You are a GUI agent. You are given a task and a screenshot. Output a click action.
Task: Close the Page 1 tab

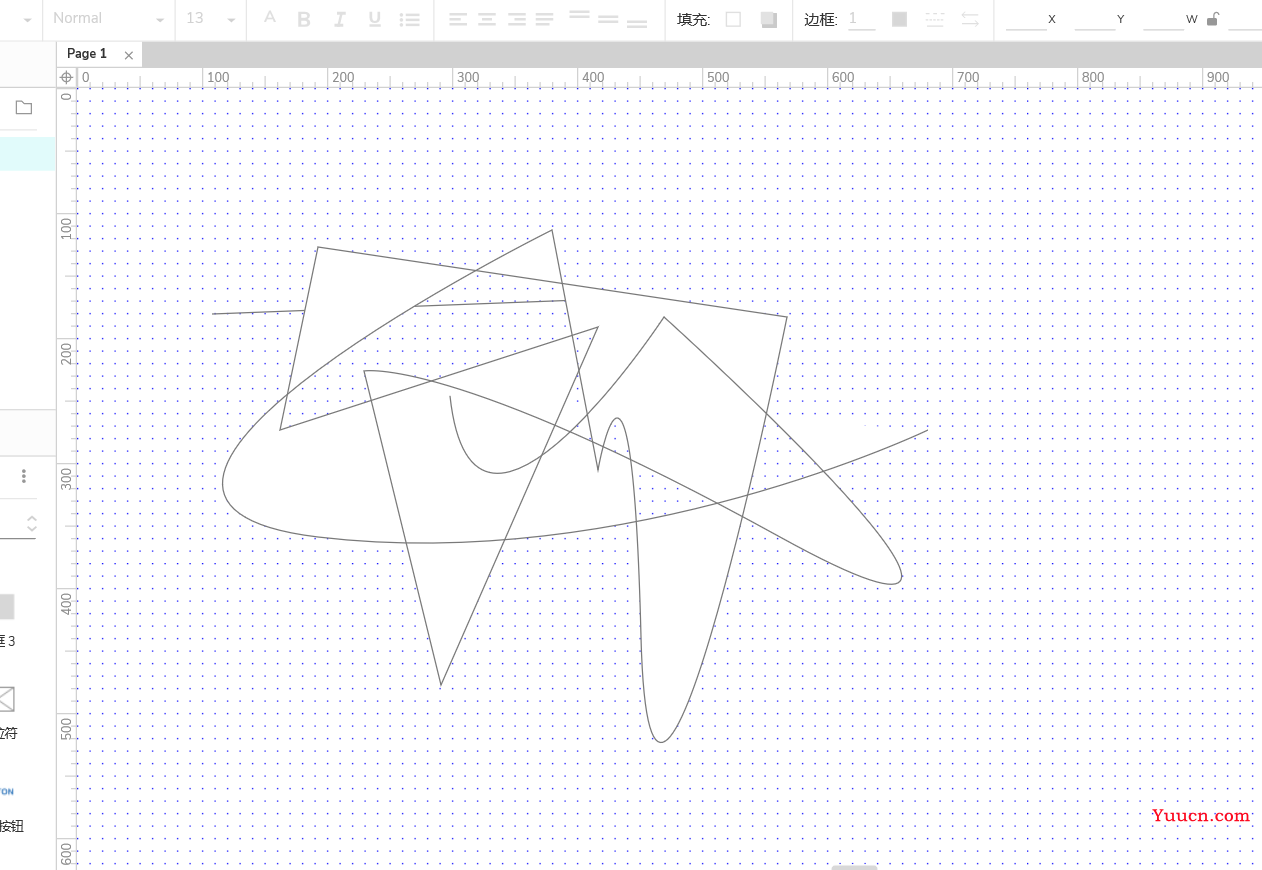pos(129,55)
